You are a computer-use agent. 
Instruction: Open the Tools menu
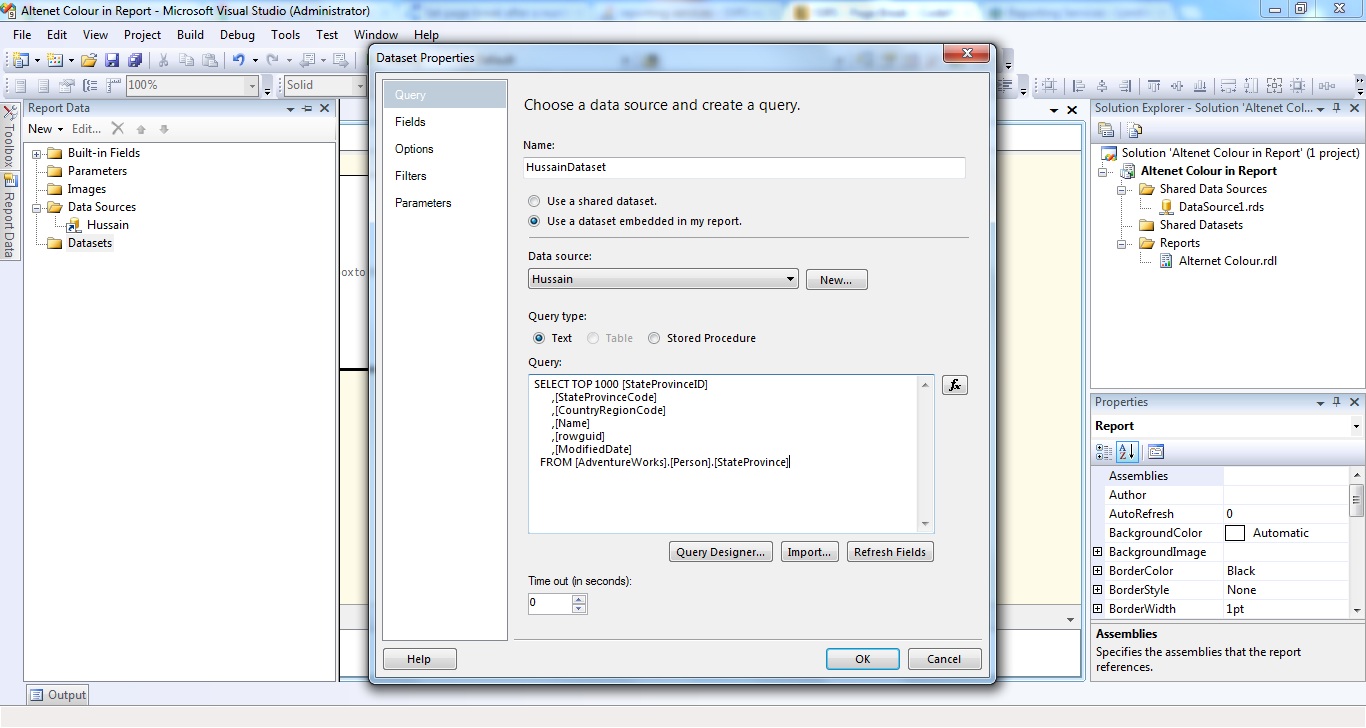point(285,34)
